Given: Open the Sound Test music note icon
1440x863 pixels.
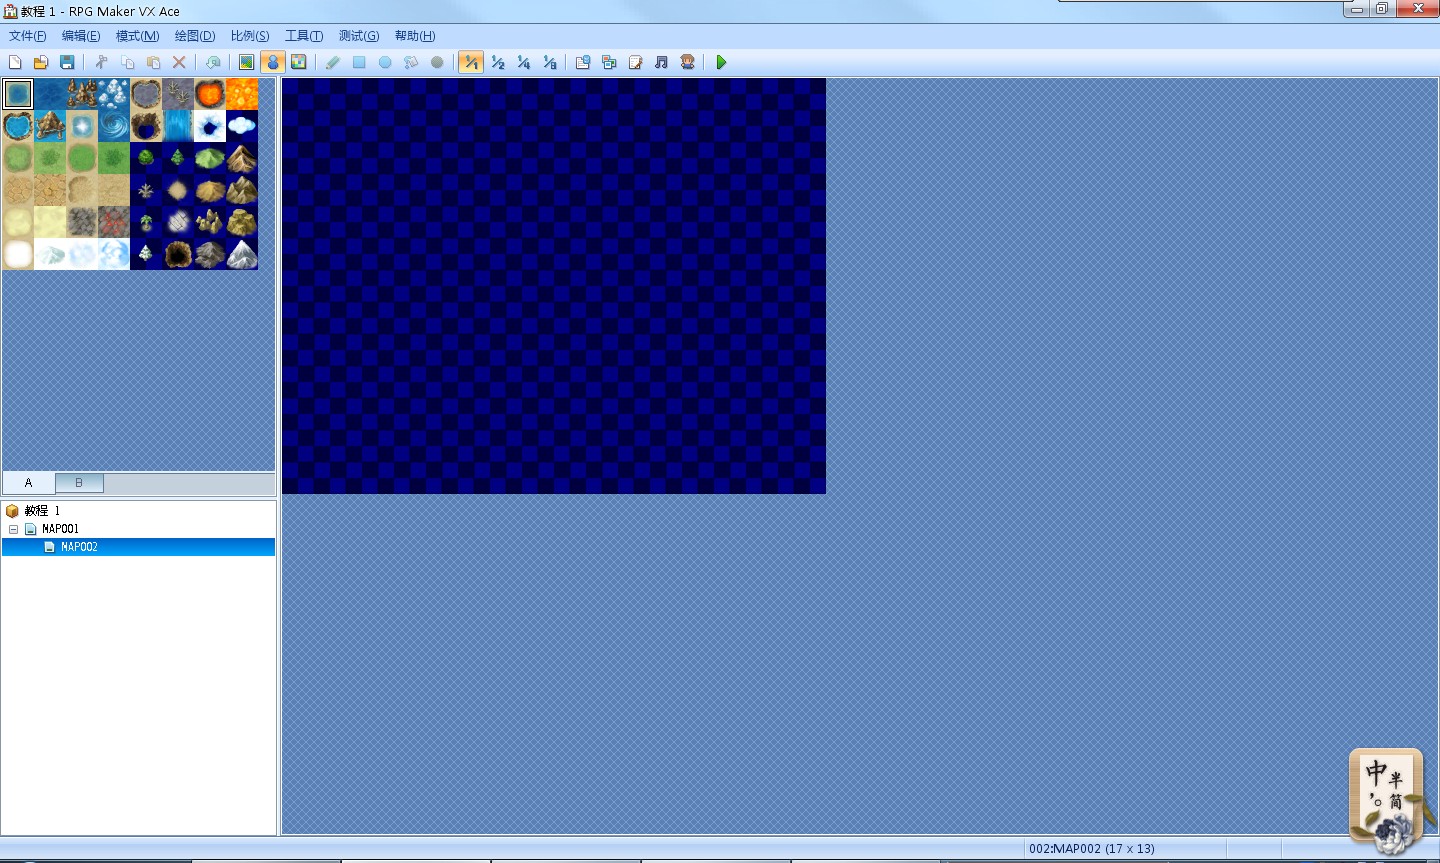Looking at the screenshot, I should point(661,62).
